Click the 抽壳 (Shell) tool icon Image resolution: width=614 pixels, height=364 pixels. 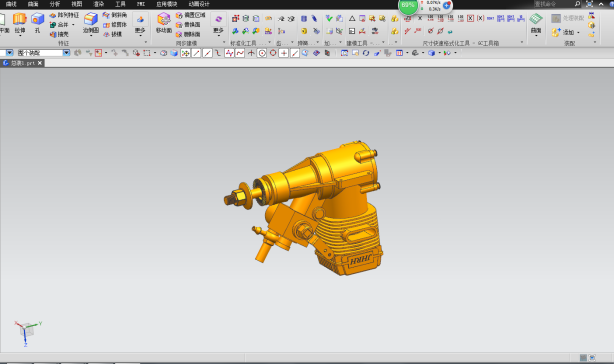(x=53, y=34)
